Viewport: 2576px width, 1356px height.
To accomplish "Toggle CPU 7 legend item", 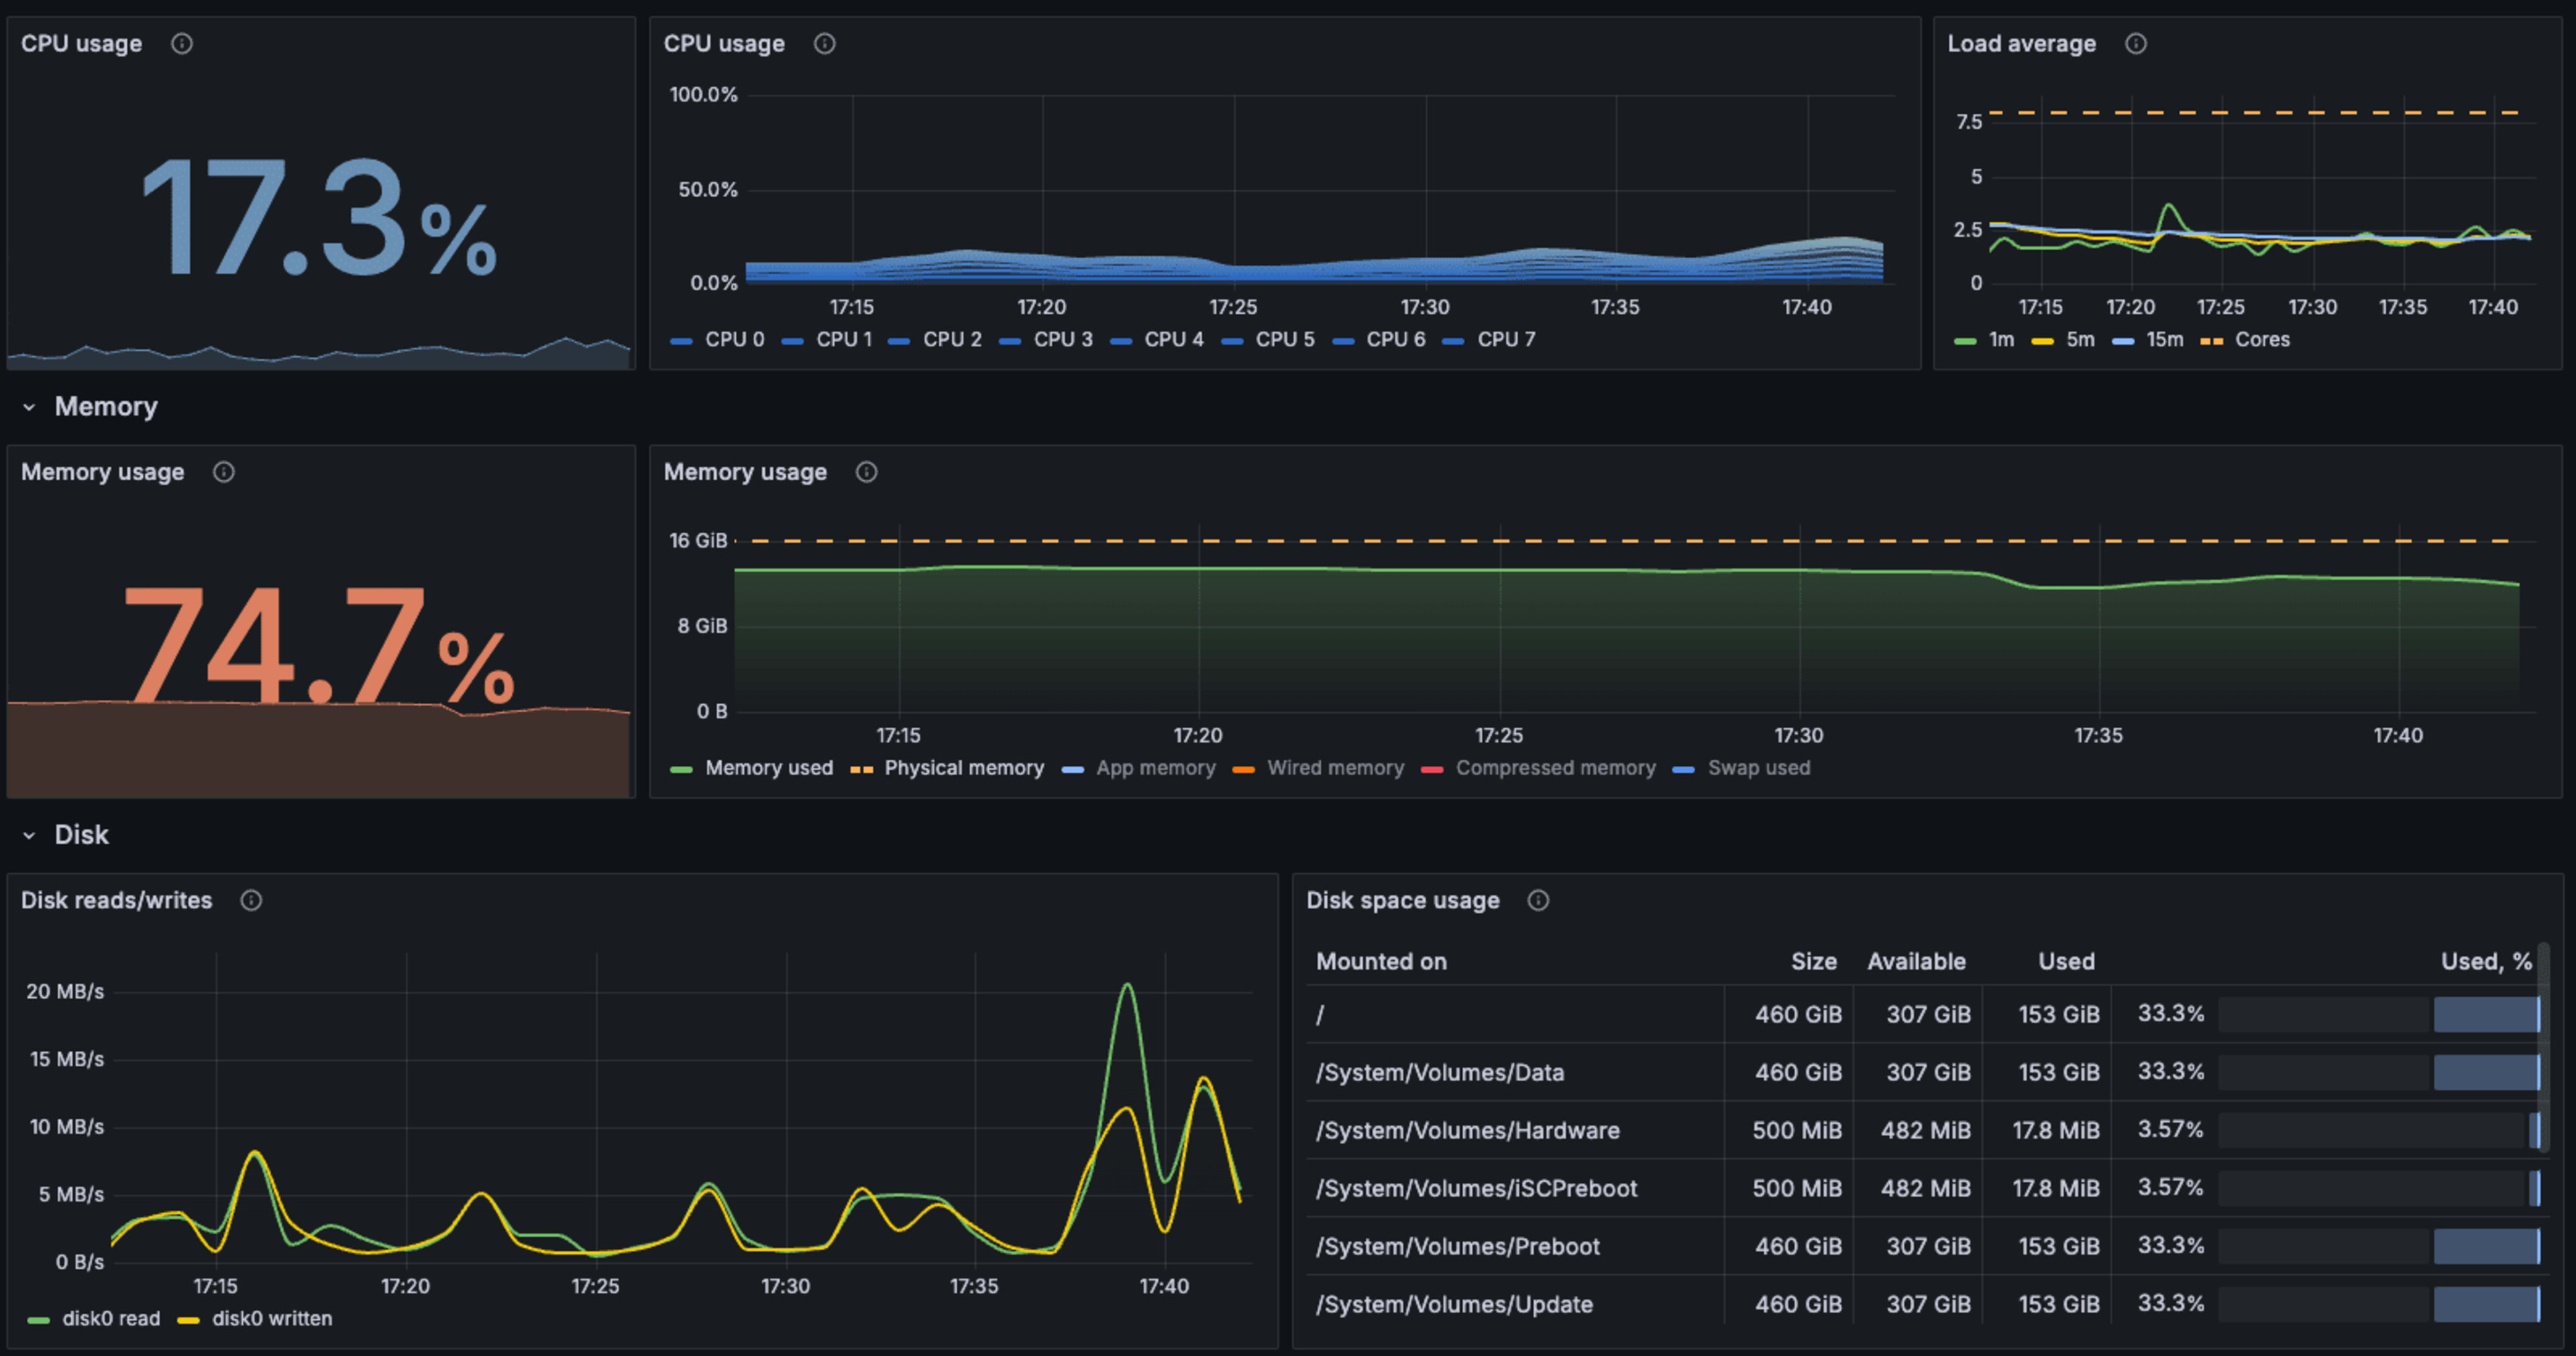I will [1505, 339].
